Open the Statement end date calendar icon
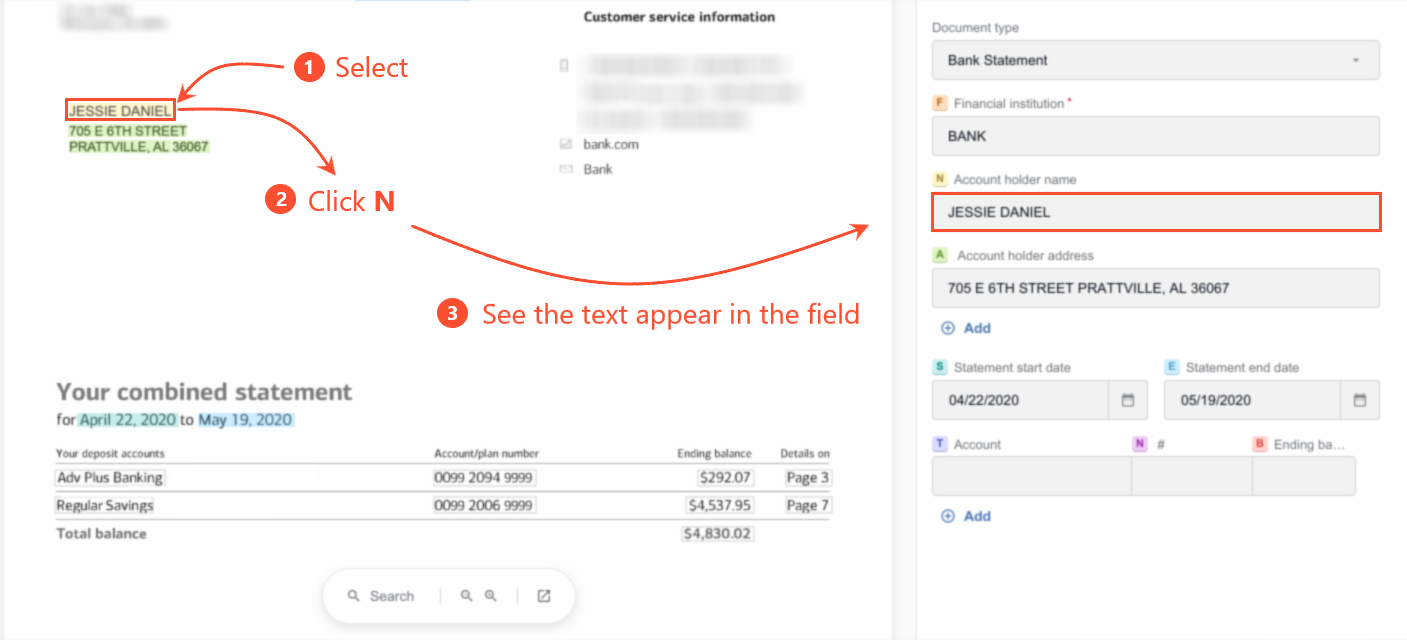 [x=1360, y=400]
